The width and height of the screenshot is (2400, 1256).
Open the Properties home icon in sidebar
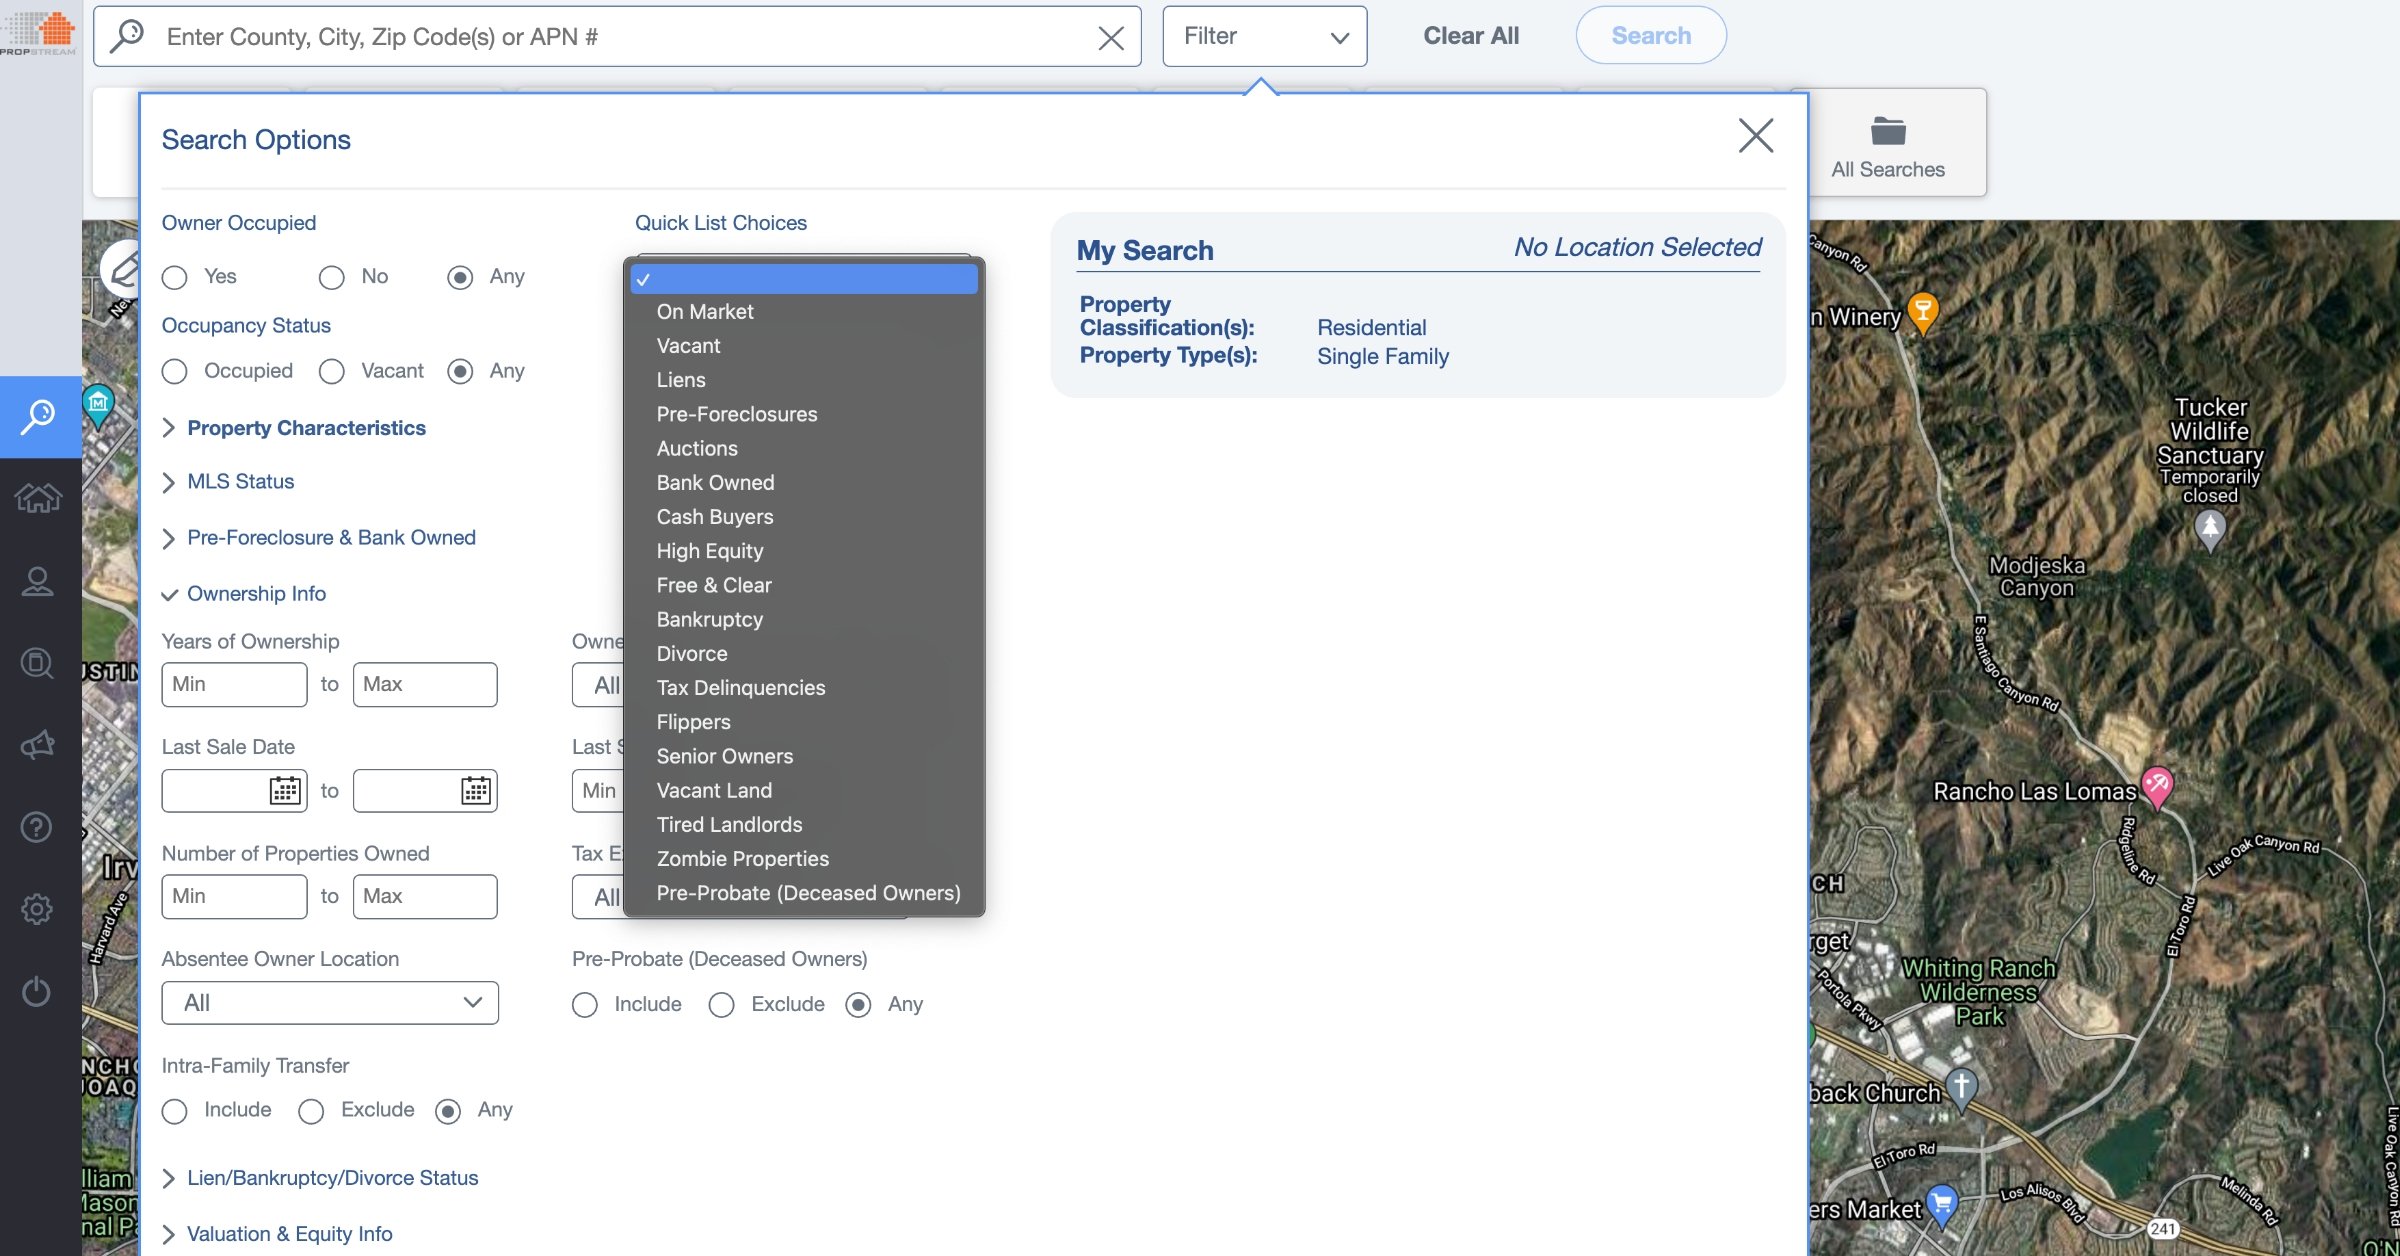coord(37,497)
